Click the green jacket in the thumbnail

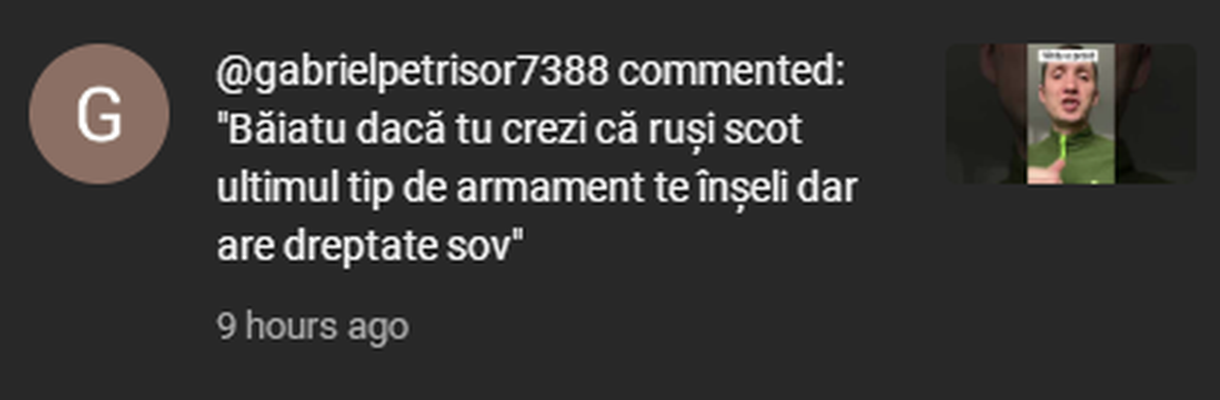[x=1072, y=160]
